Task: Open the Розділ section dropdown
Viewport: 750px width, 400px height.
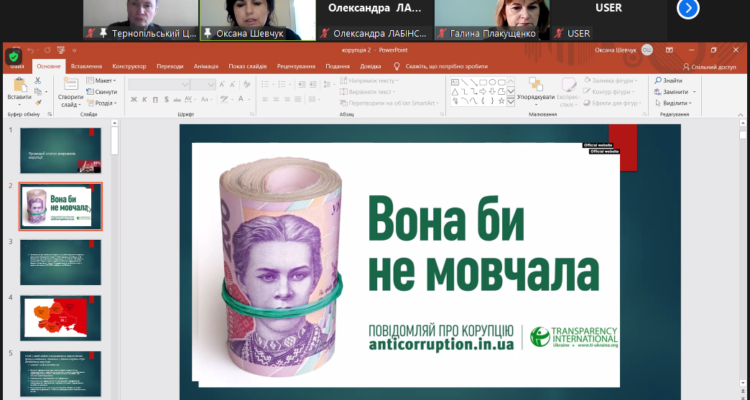Action: 101,103
